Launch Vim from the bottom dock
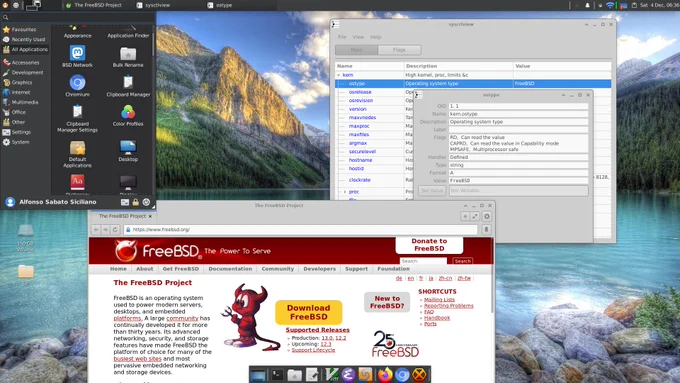Viewport: 680px width, 383px height. (331, 375)
